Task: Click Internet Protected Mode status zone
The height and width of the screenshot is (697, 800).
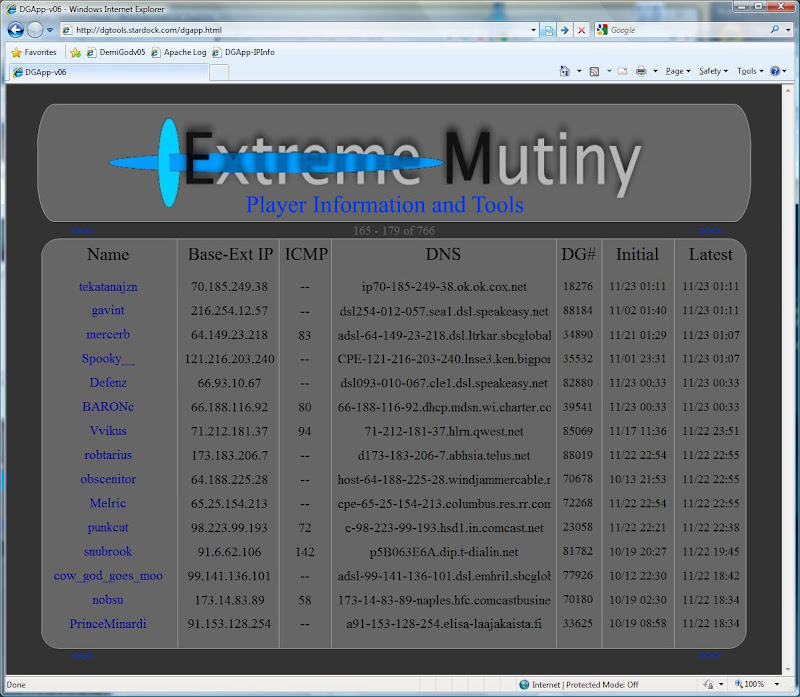Action: point(579,685)
